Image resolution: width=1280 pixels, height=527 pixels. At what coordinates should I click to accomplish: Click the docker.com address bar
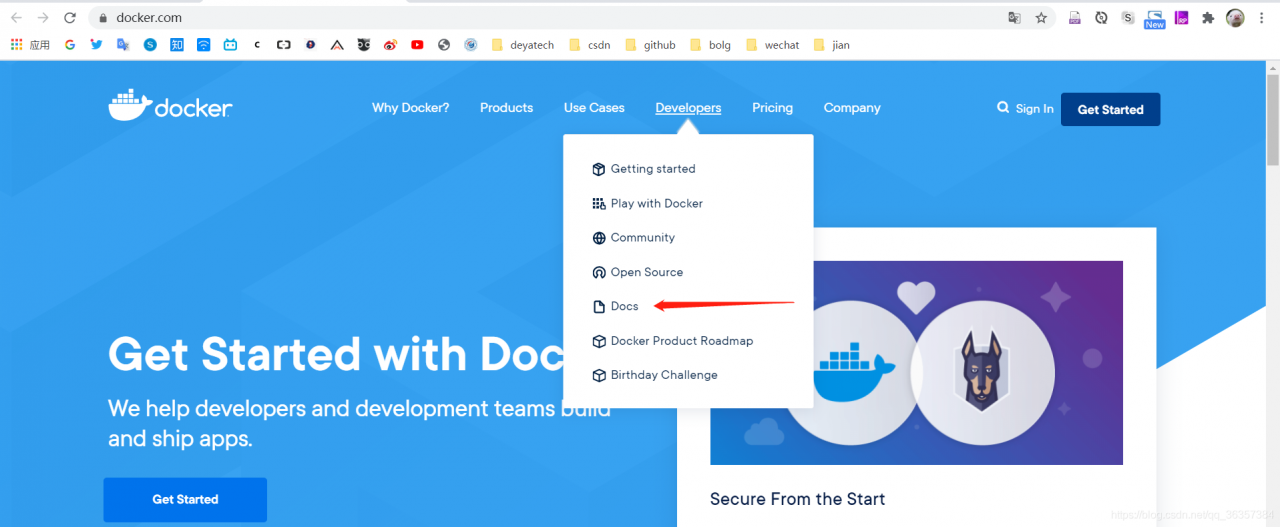pos(550,18)
